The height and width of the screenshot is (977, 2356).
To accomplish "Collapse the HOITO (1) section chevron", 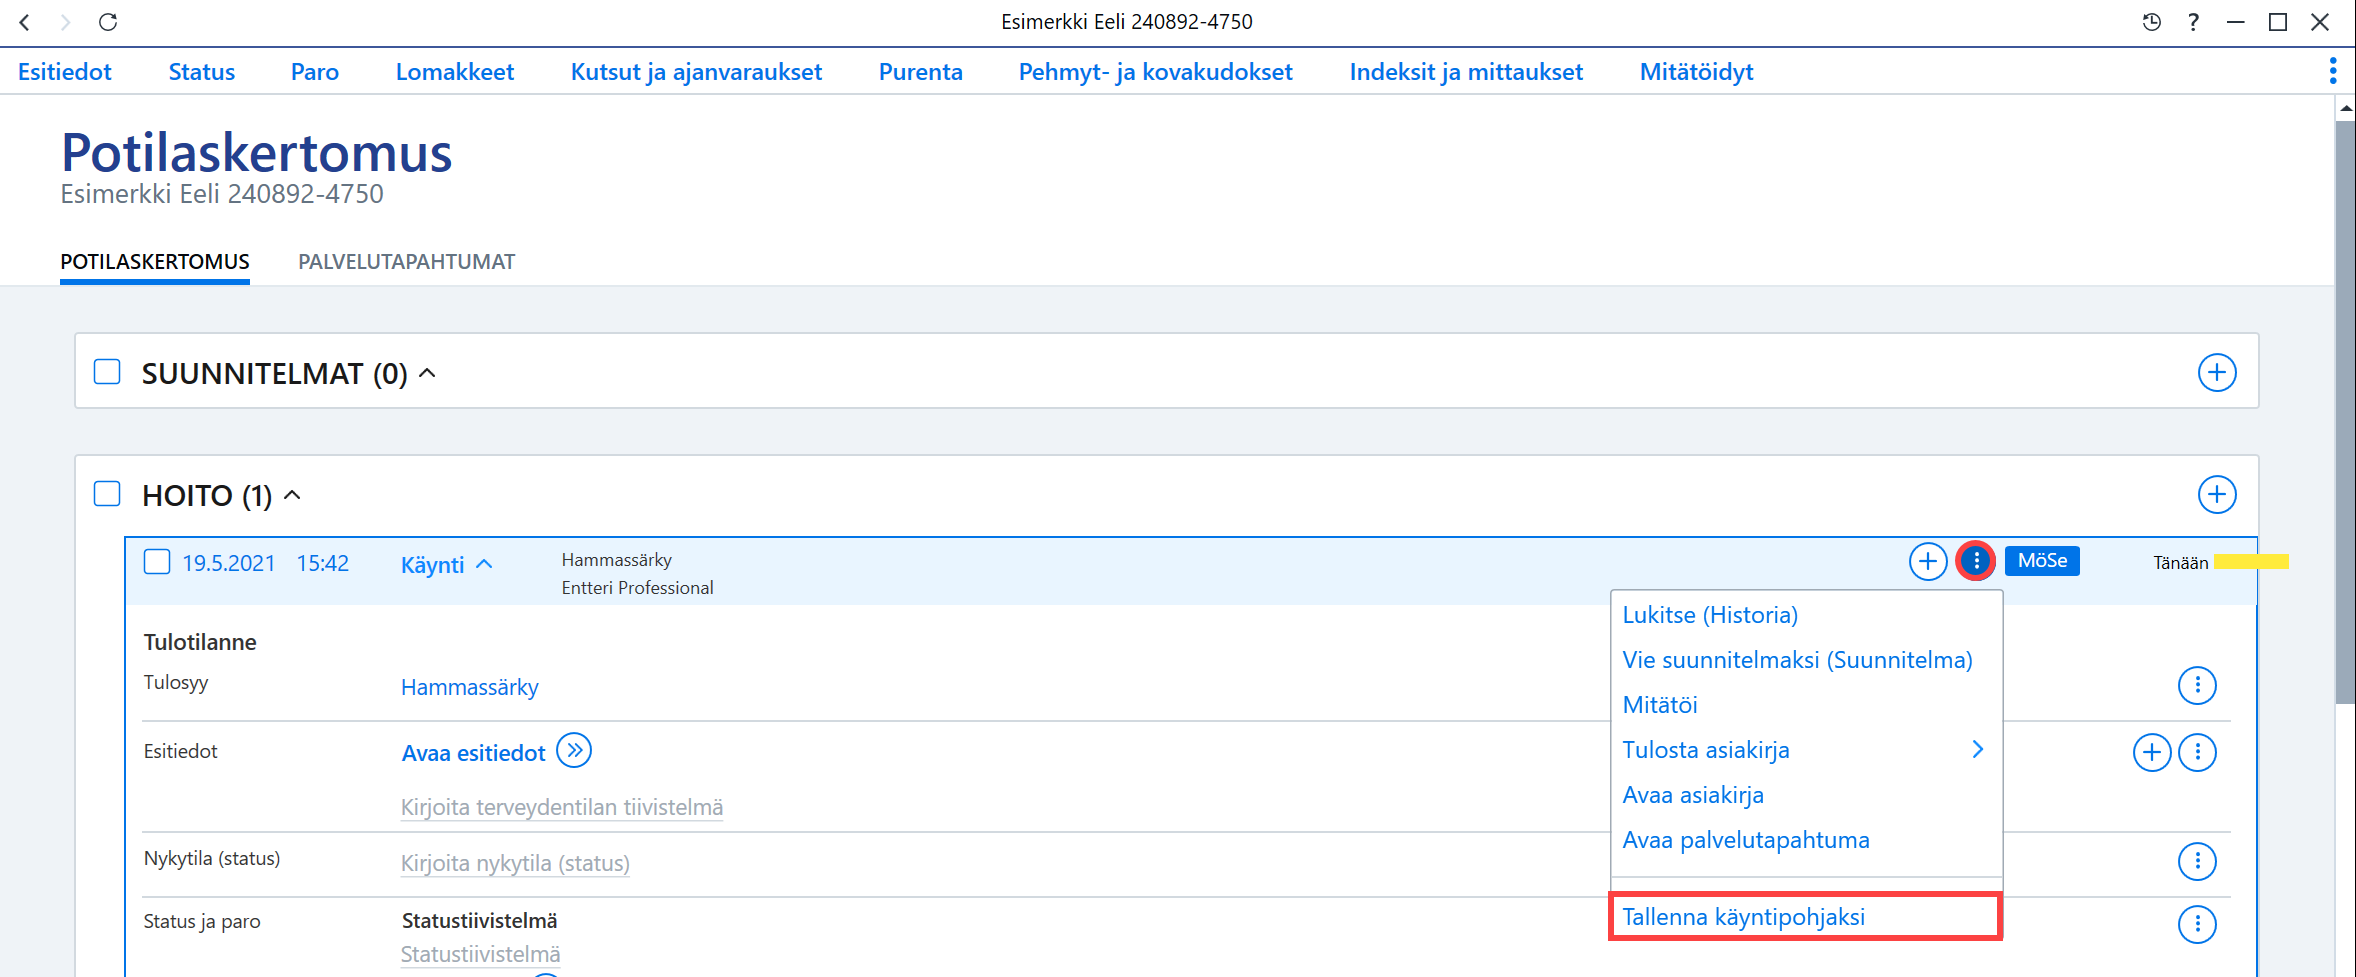I will click(292, 495).
